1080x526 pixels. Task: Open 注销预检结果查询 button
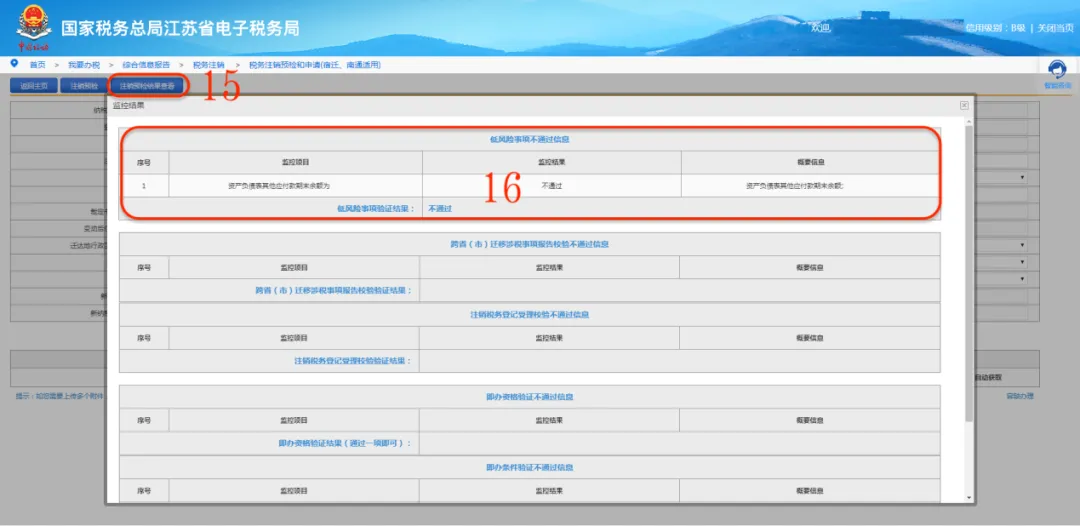[147, 86]
